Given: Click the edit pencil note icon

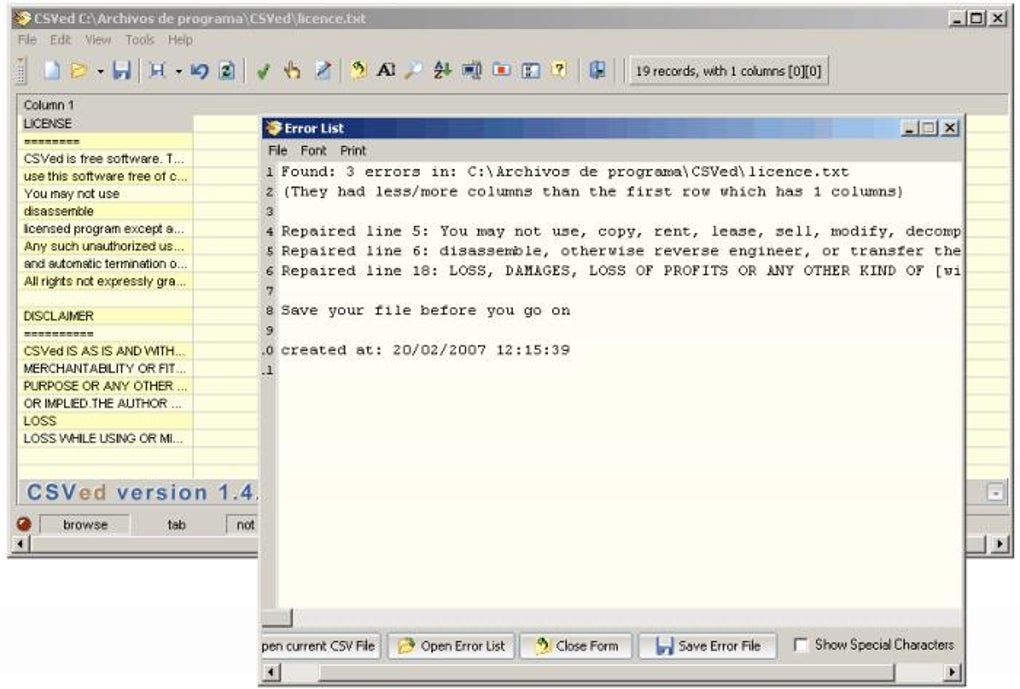Looking at the screenshot, I should coord(323,70).
